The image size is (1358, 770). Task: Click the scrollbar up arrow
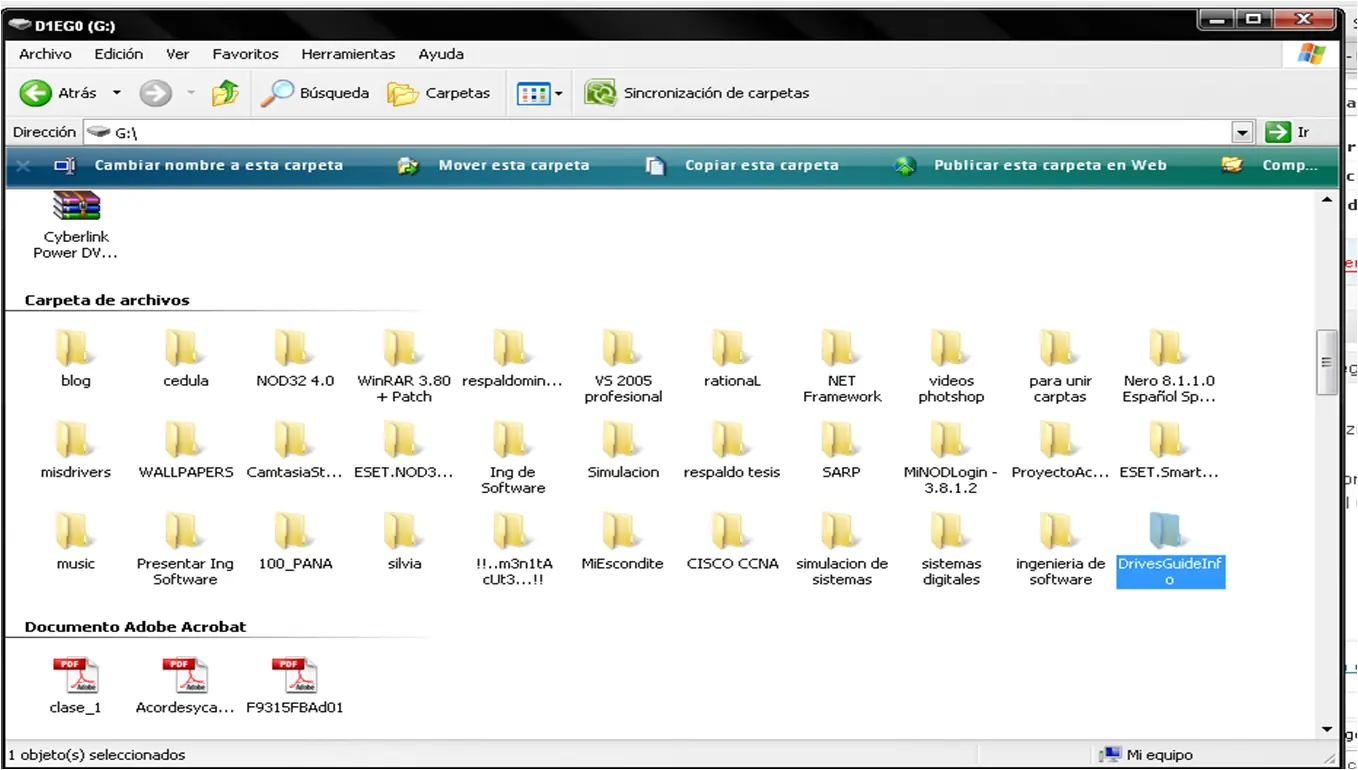[1327, 200]
